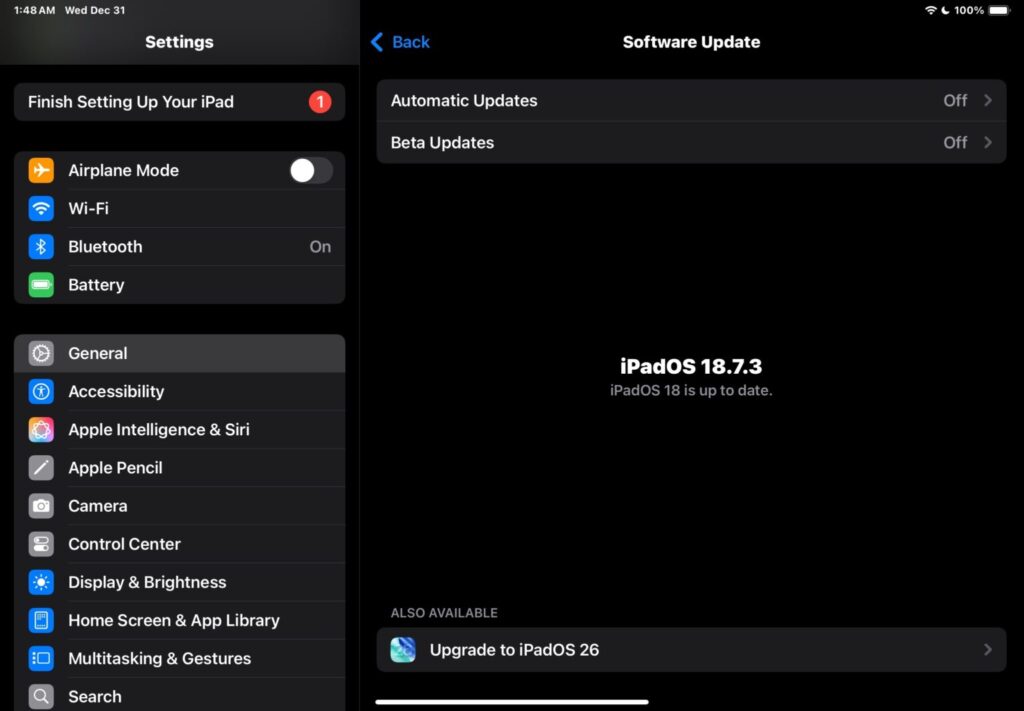The image size is (1024, 711).
Task: Select the General settings gear icon
Action: click(x=41, y=353)
